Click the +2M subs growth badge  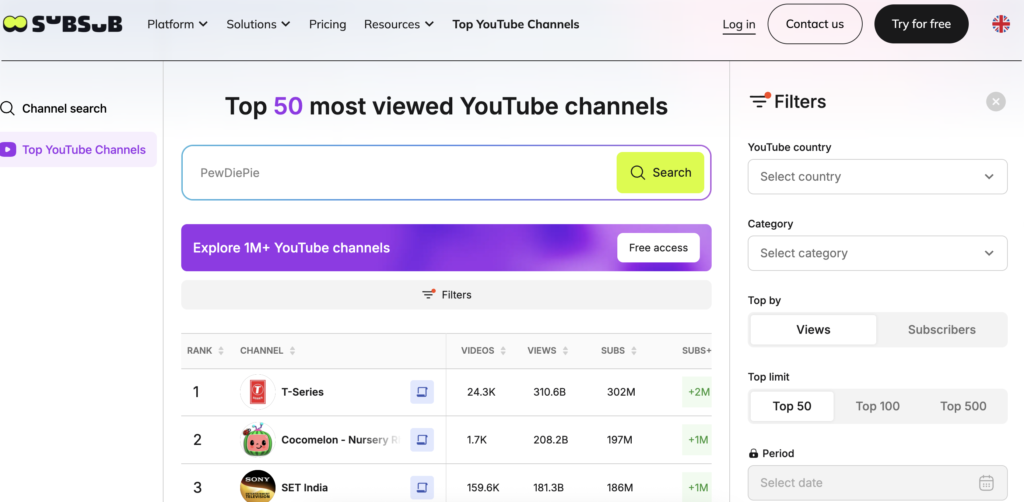point(697,392)
